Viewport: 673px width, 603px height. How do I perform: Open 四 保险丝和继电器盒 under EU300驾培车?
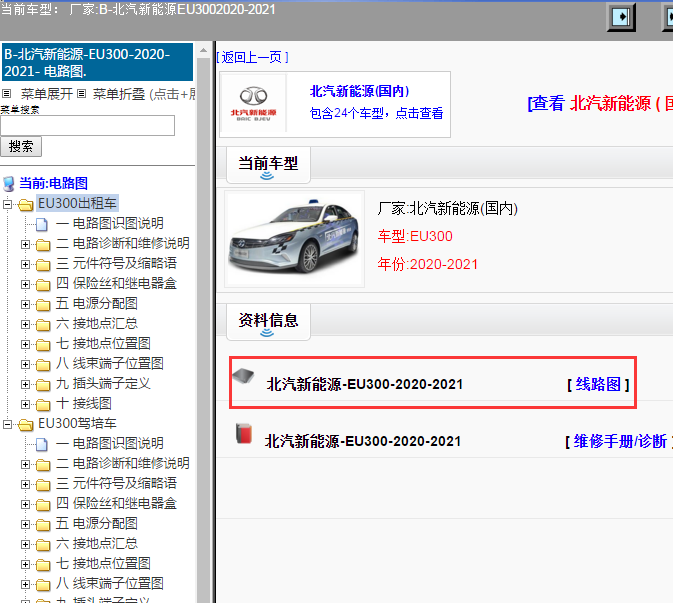point(116,503)
